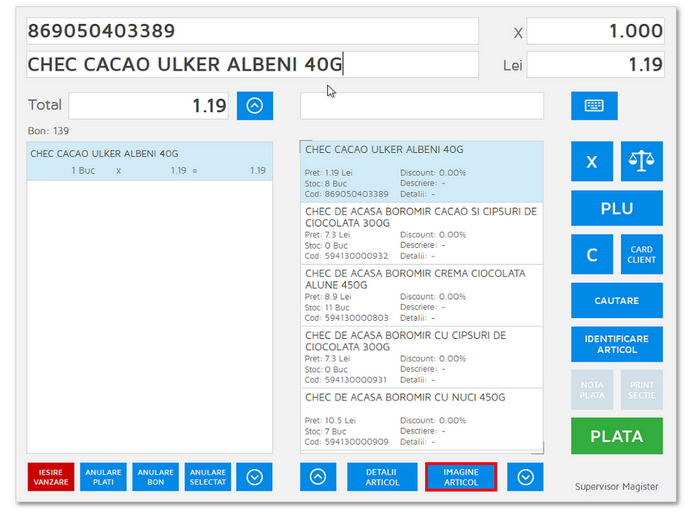The image size is (692, 519).
Task: Click IDENTIFICARE ARTICOL button
Action: 617,344
